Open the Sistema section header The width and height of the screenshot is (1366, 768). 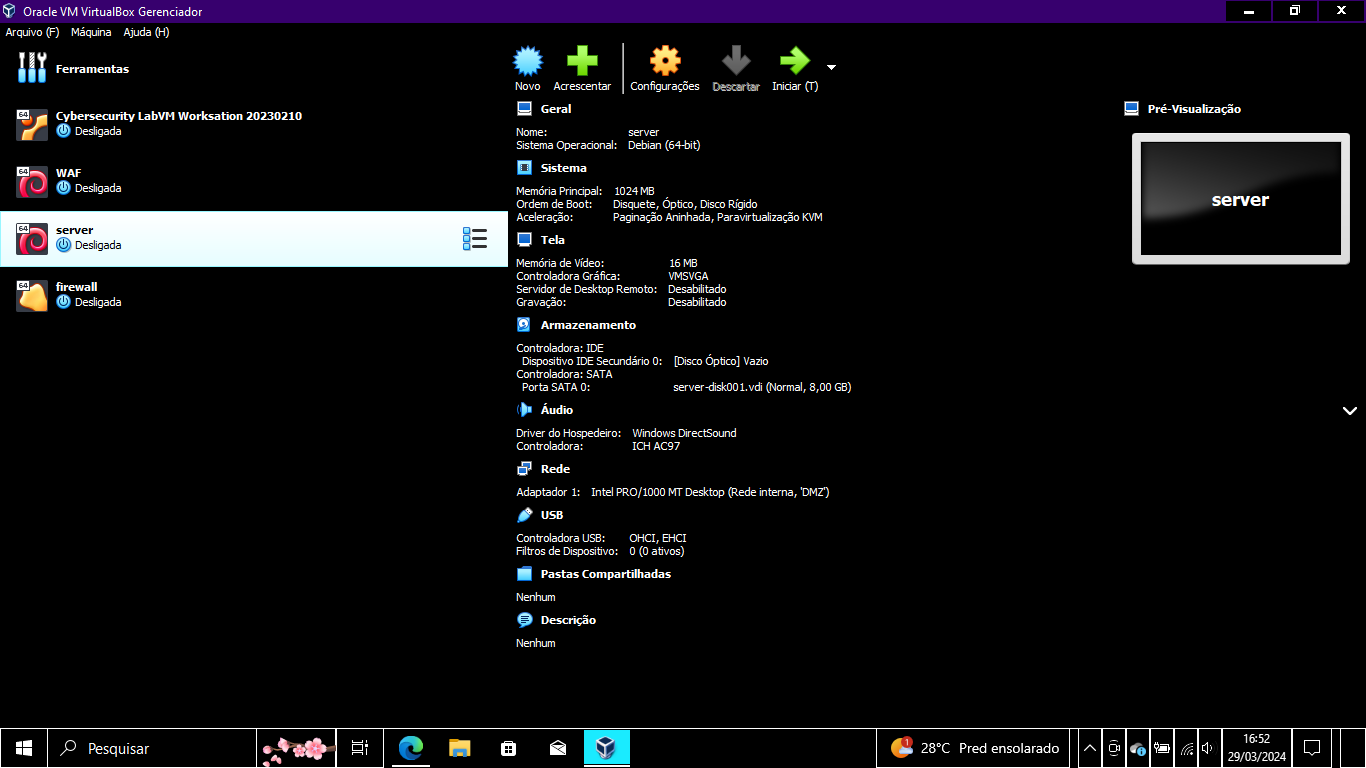pos(564,168)
